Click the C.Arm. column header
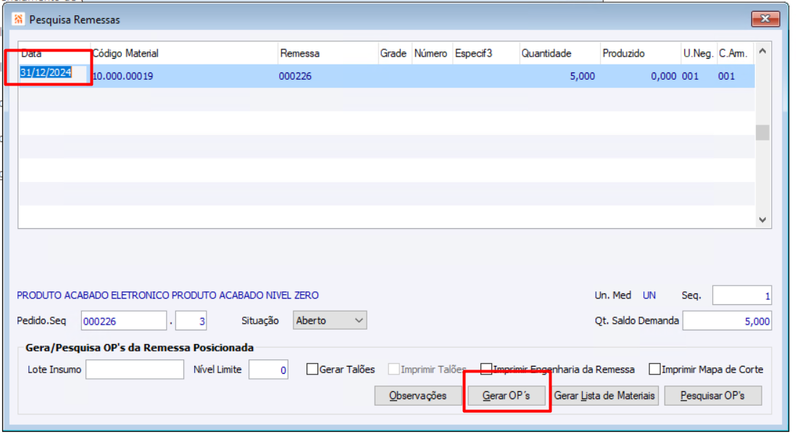This screenshot has height=434, width=800. 735,53
